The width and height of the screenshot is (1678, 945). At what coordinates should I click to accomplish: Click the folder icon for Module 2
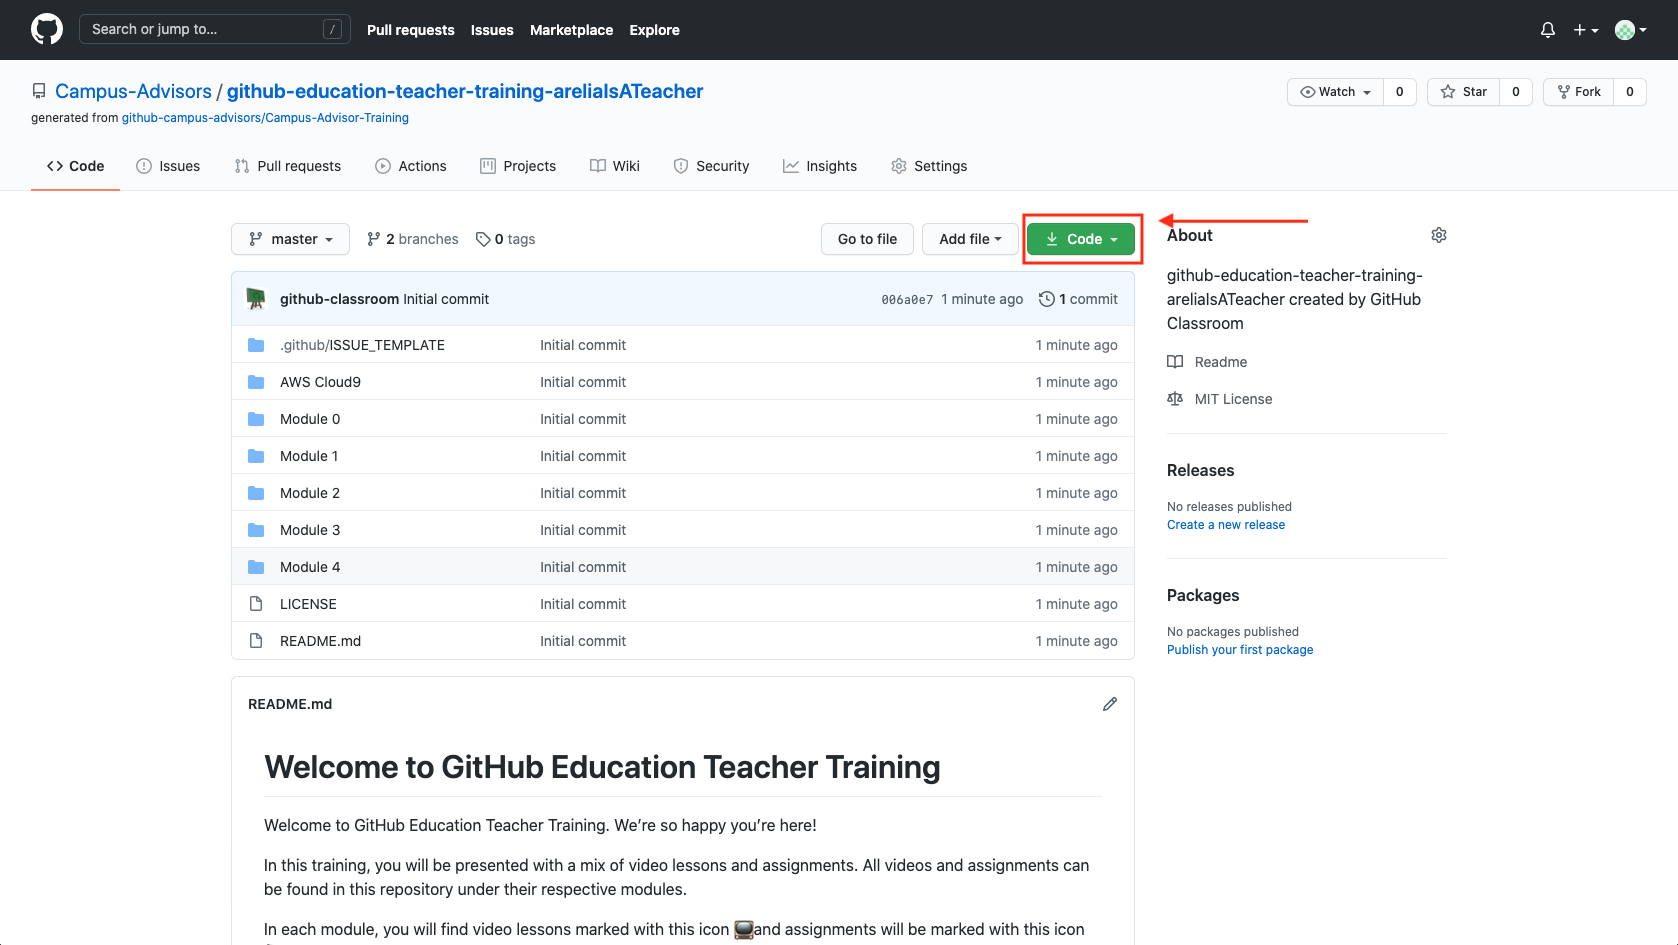click(x=256, y=493)
